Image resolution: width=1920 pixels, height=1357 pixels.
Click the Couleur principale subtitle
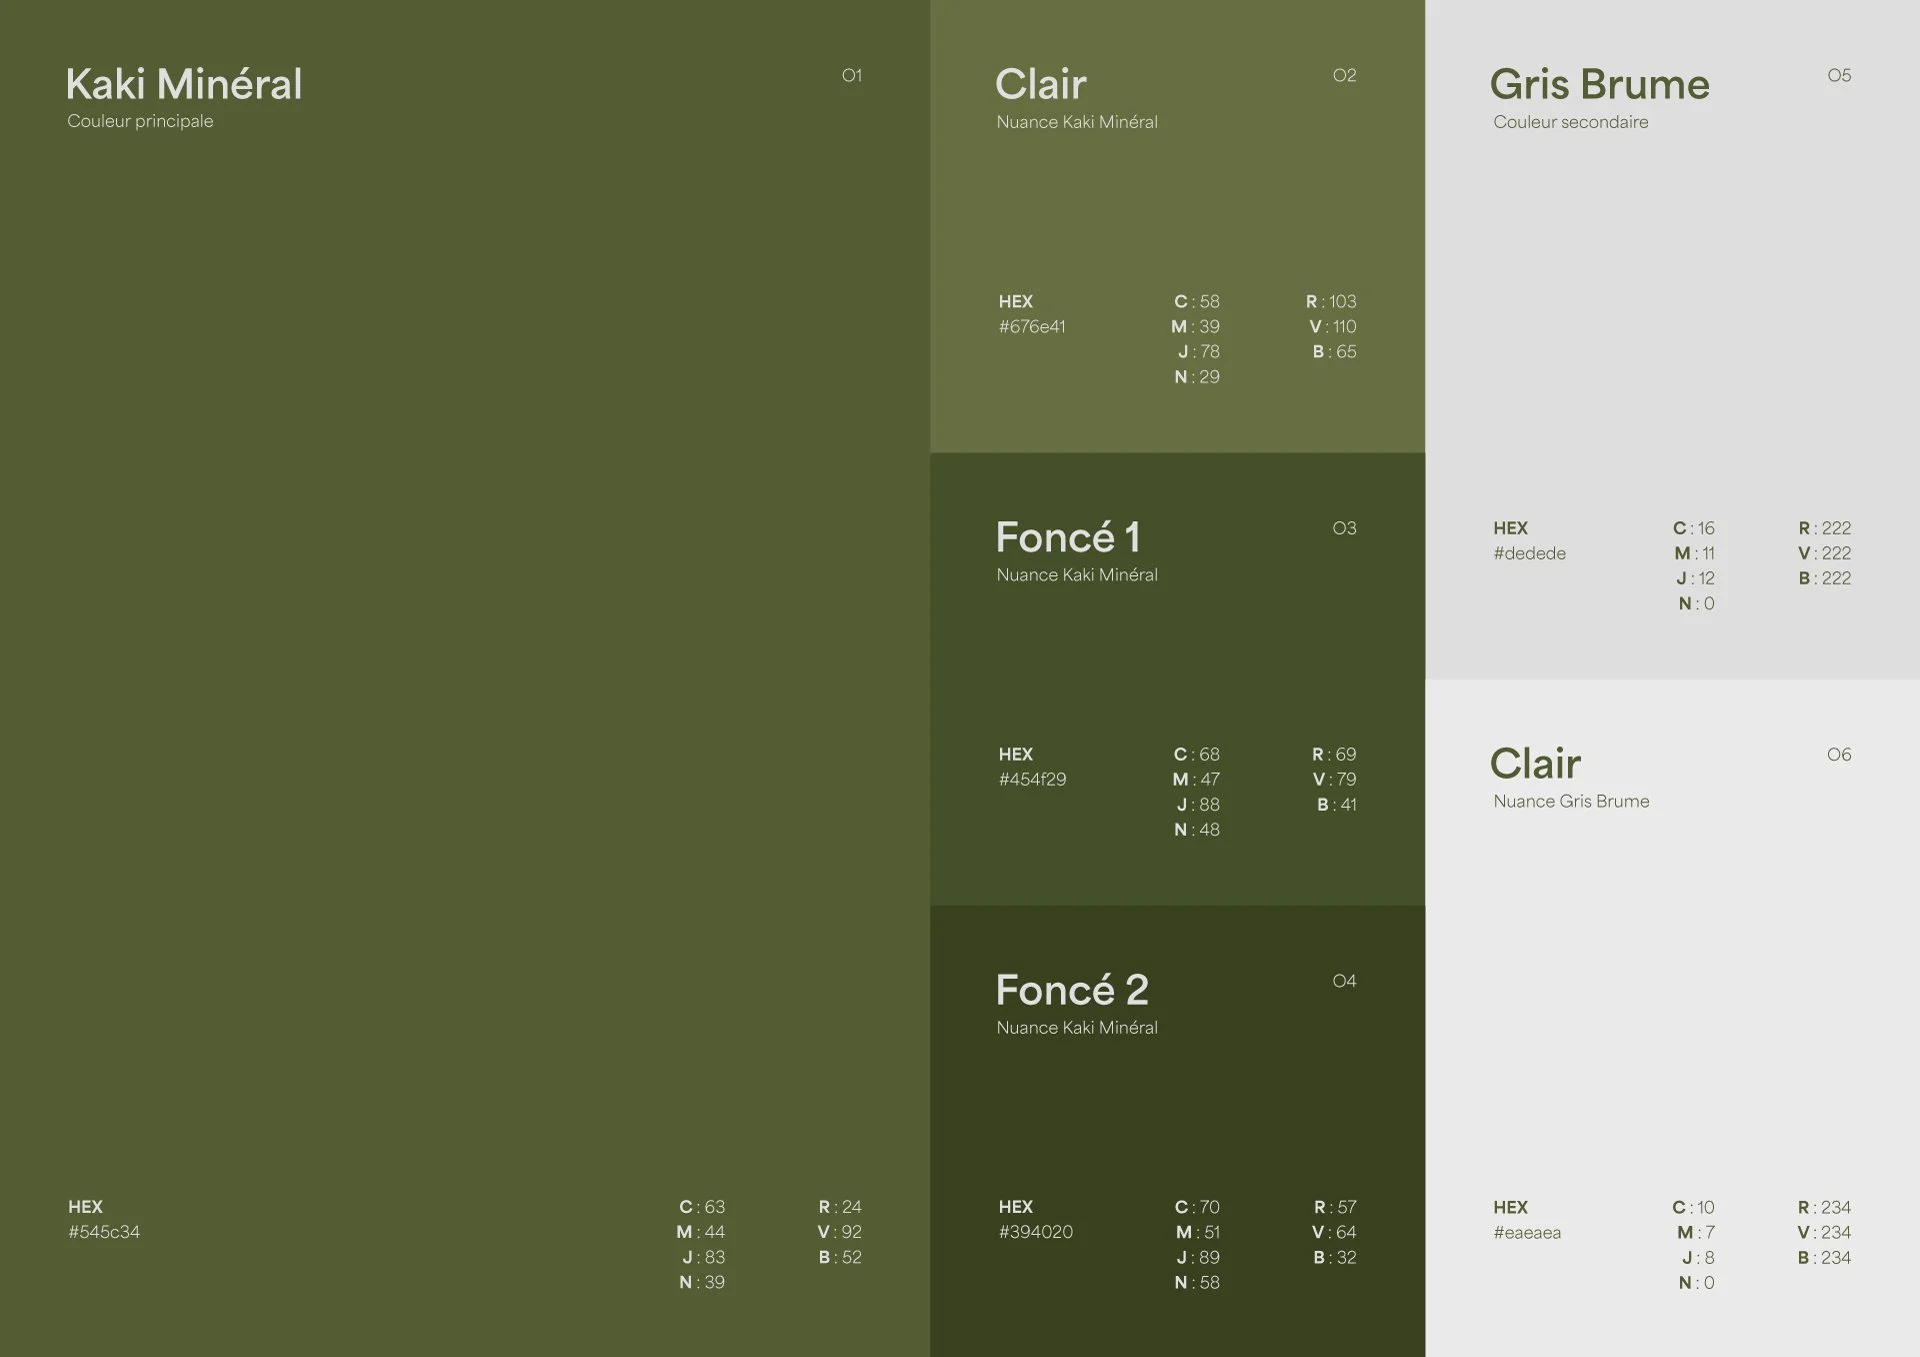click(x=140, y=121)
